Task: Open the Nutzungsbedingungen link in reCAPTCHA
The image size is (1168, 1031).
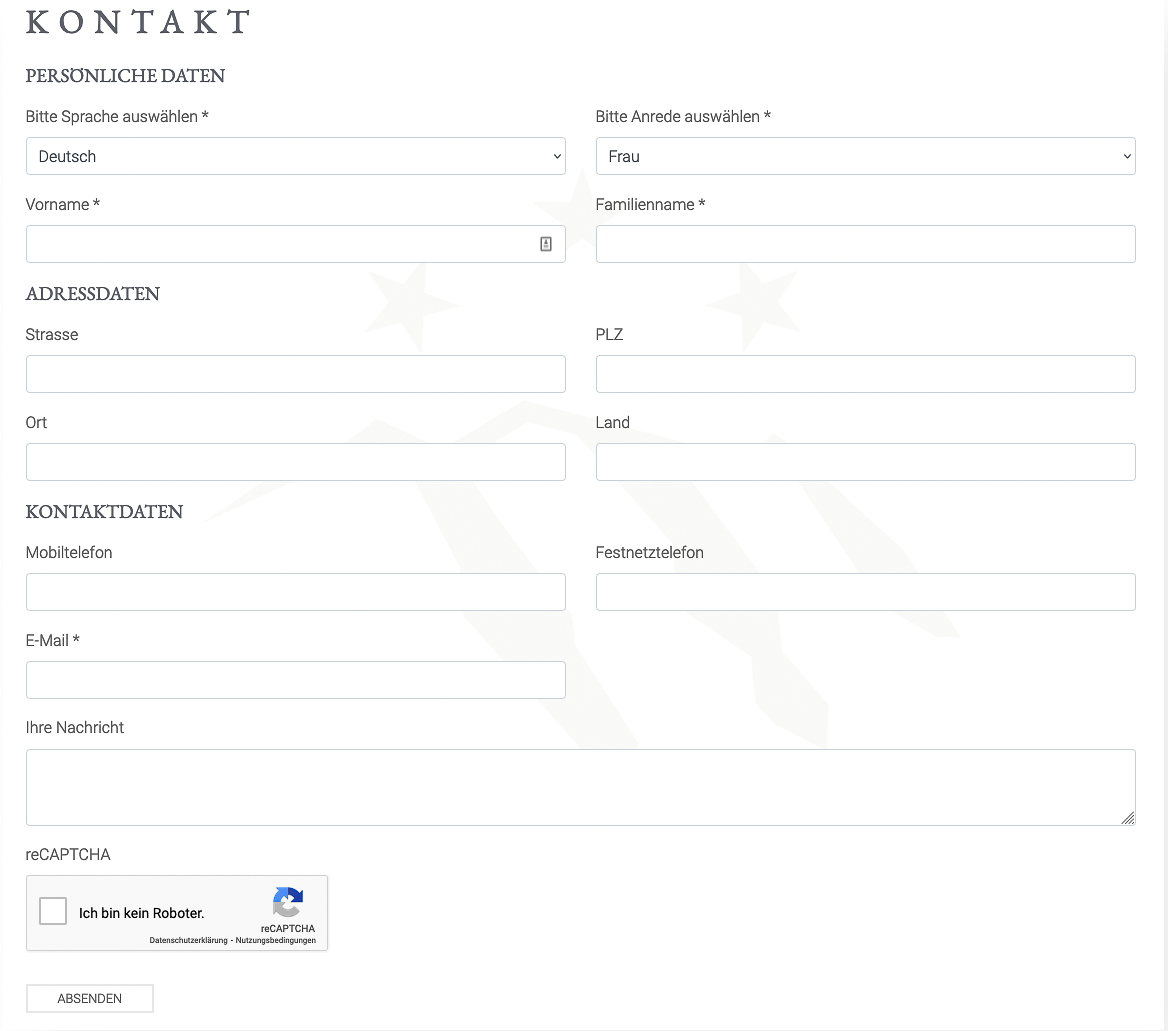Action: tap(276, 941)
